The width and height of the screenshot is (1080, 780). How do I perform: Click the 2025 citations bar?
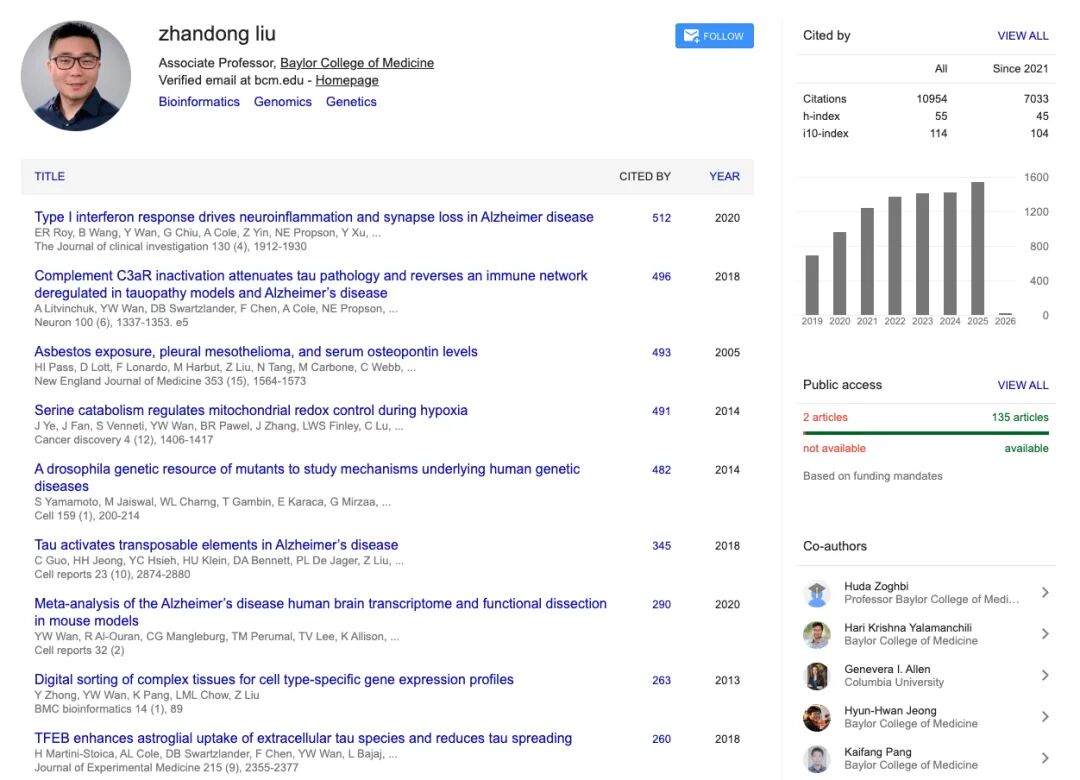pos(977,248)
